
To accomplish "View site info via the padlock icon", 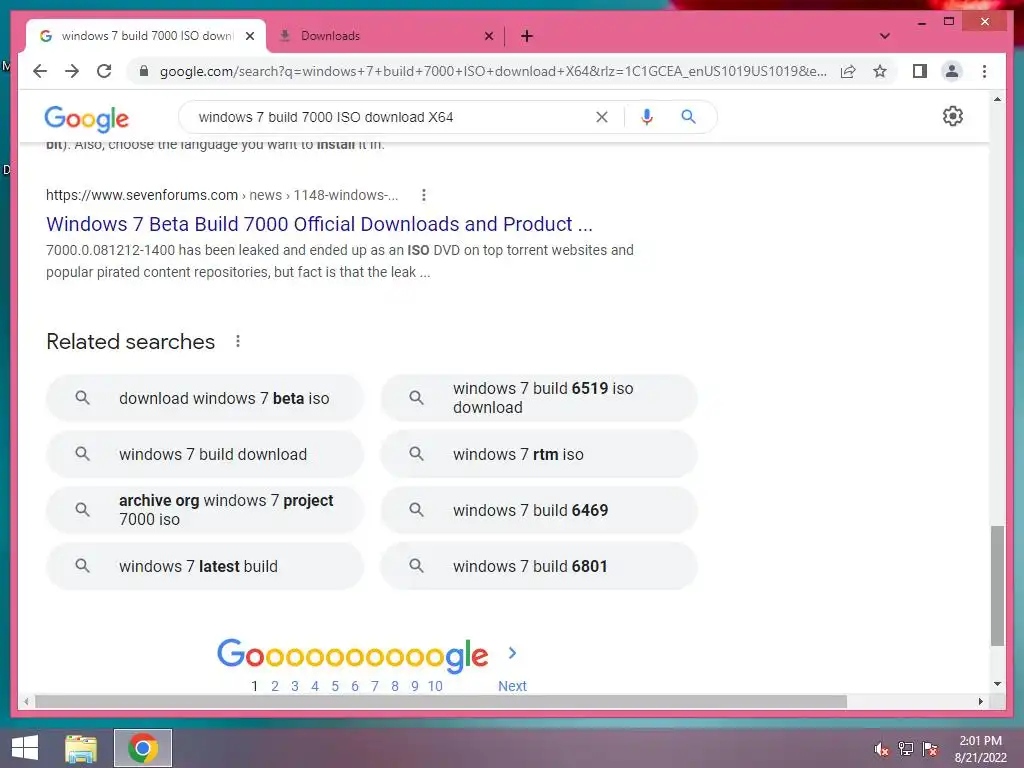I will coord(144,71).
